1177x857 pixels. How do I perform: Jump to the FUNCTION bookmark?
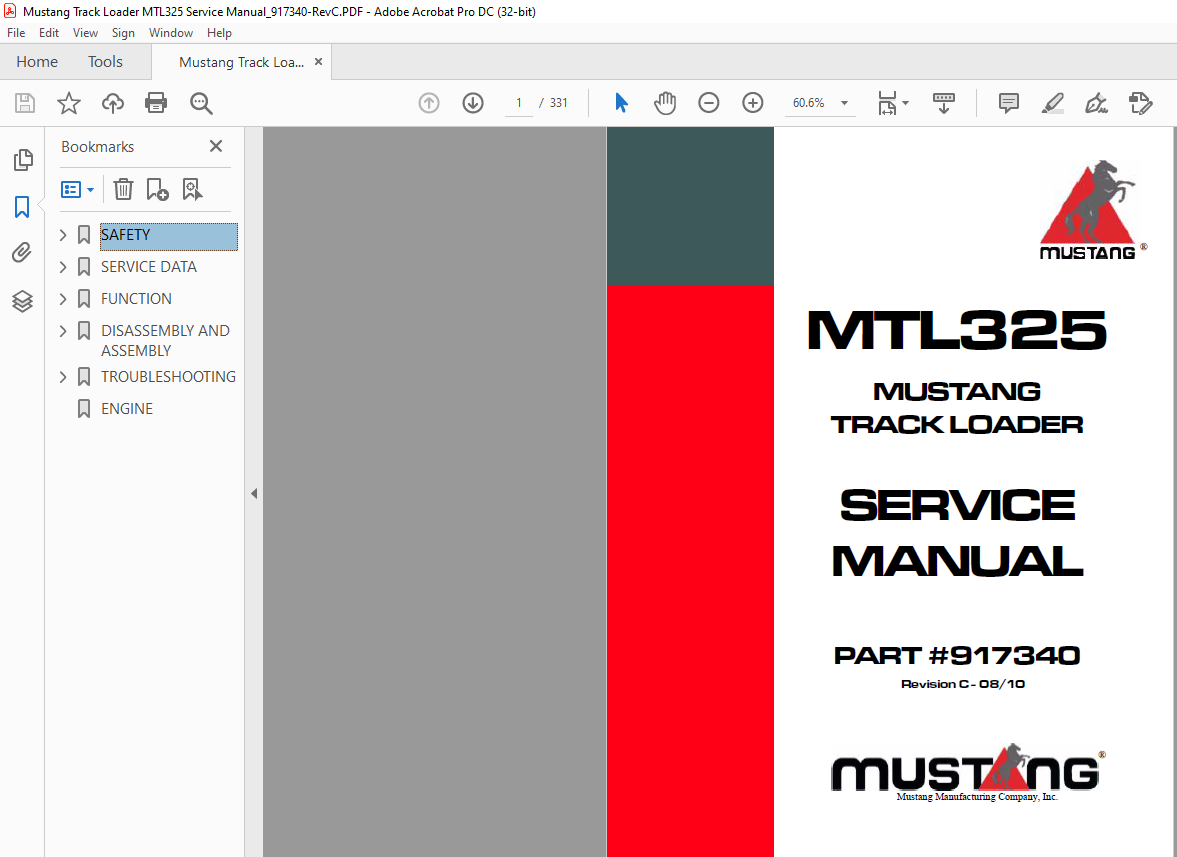136,299
